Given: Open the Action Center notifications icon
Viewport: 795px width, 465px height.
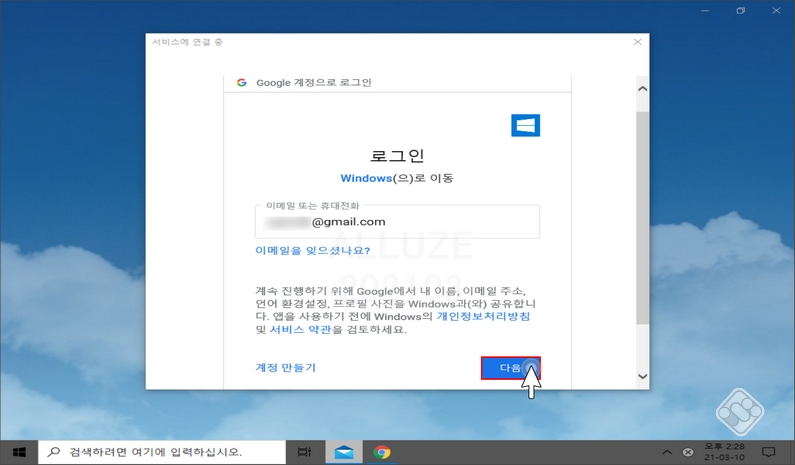Looking at the screenshot, I should (769, 452).
